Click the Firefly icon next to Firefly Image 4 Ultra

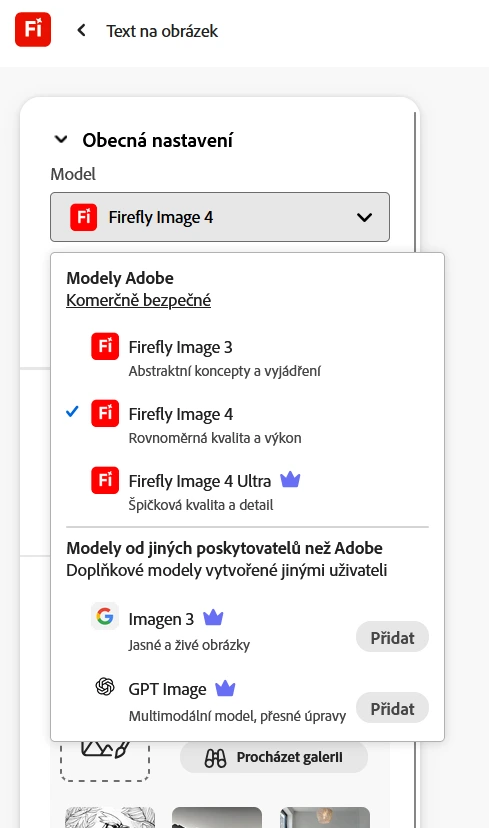pos(105,480)
